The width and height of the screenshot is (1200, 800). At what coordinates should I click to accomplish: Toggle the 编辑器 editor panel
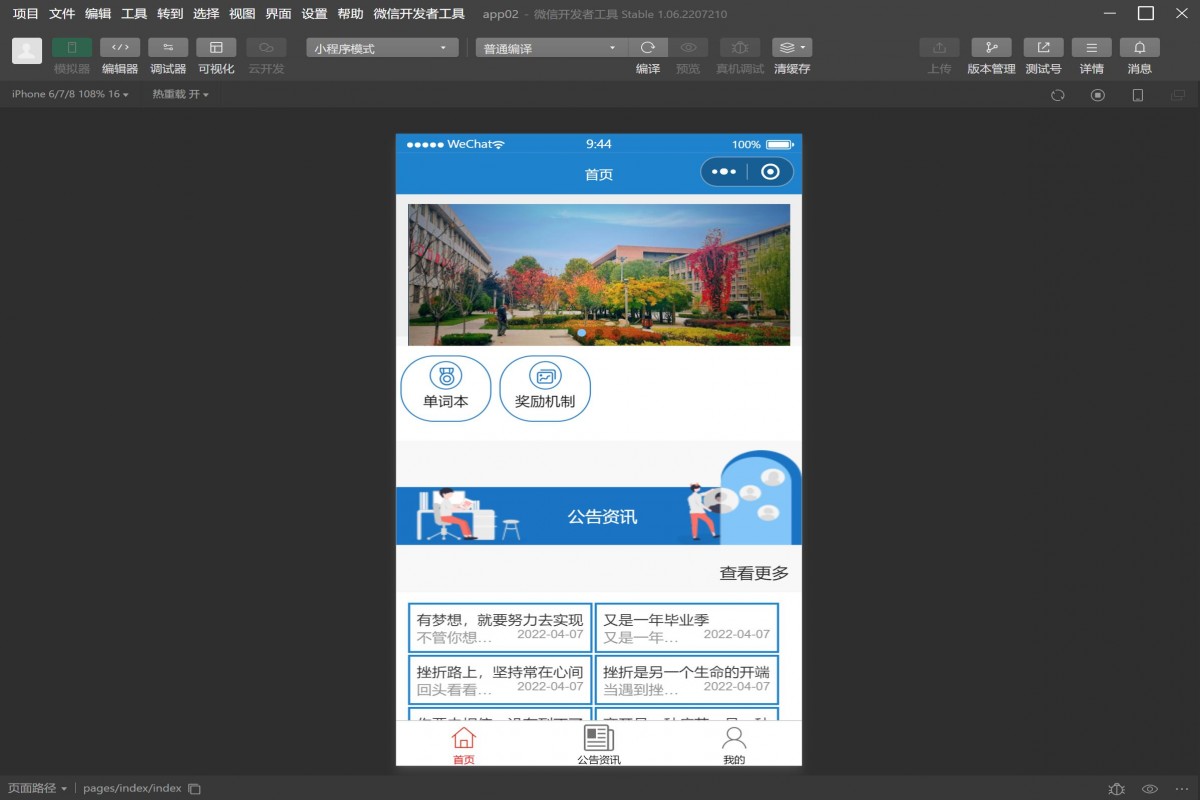[120, 48]
